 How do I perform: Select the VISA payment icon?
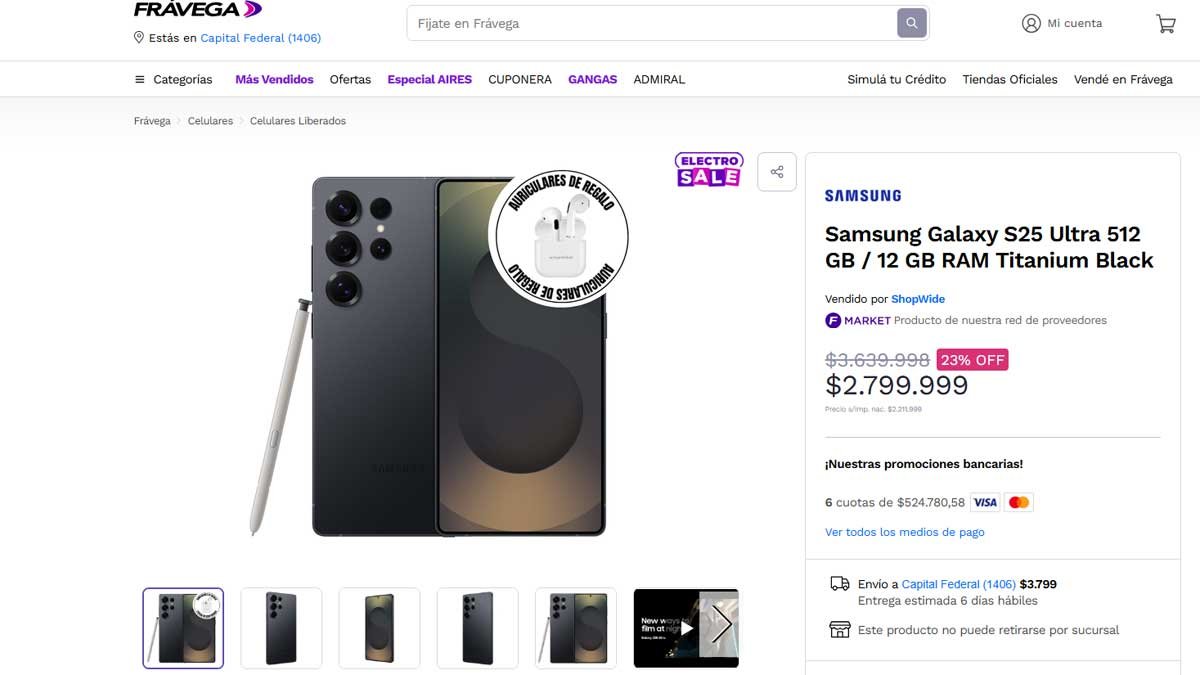pyautogui.click(x=985, y=502)
